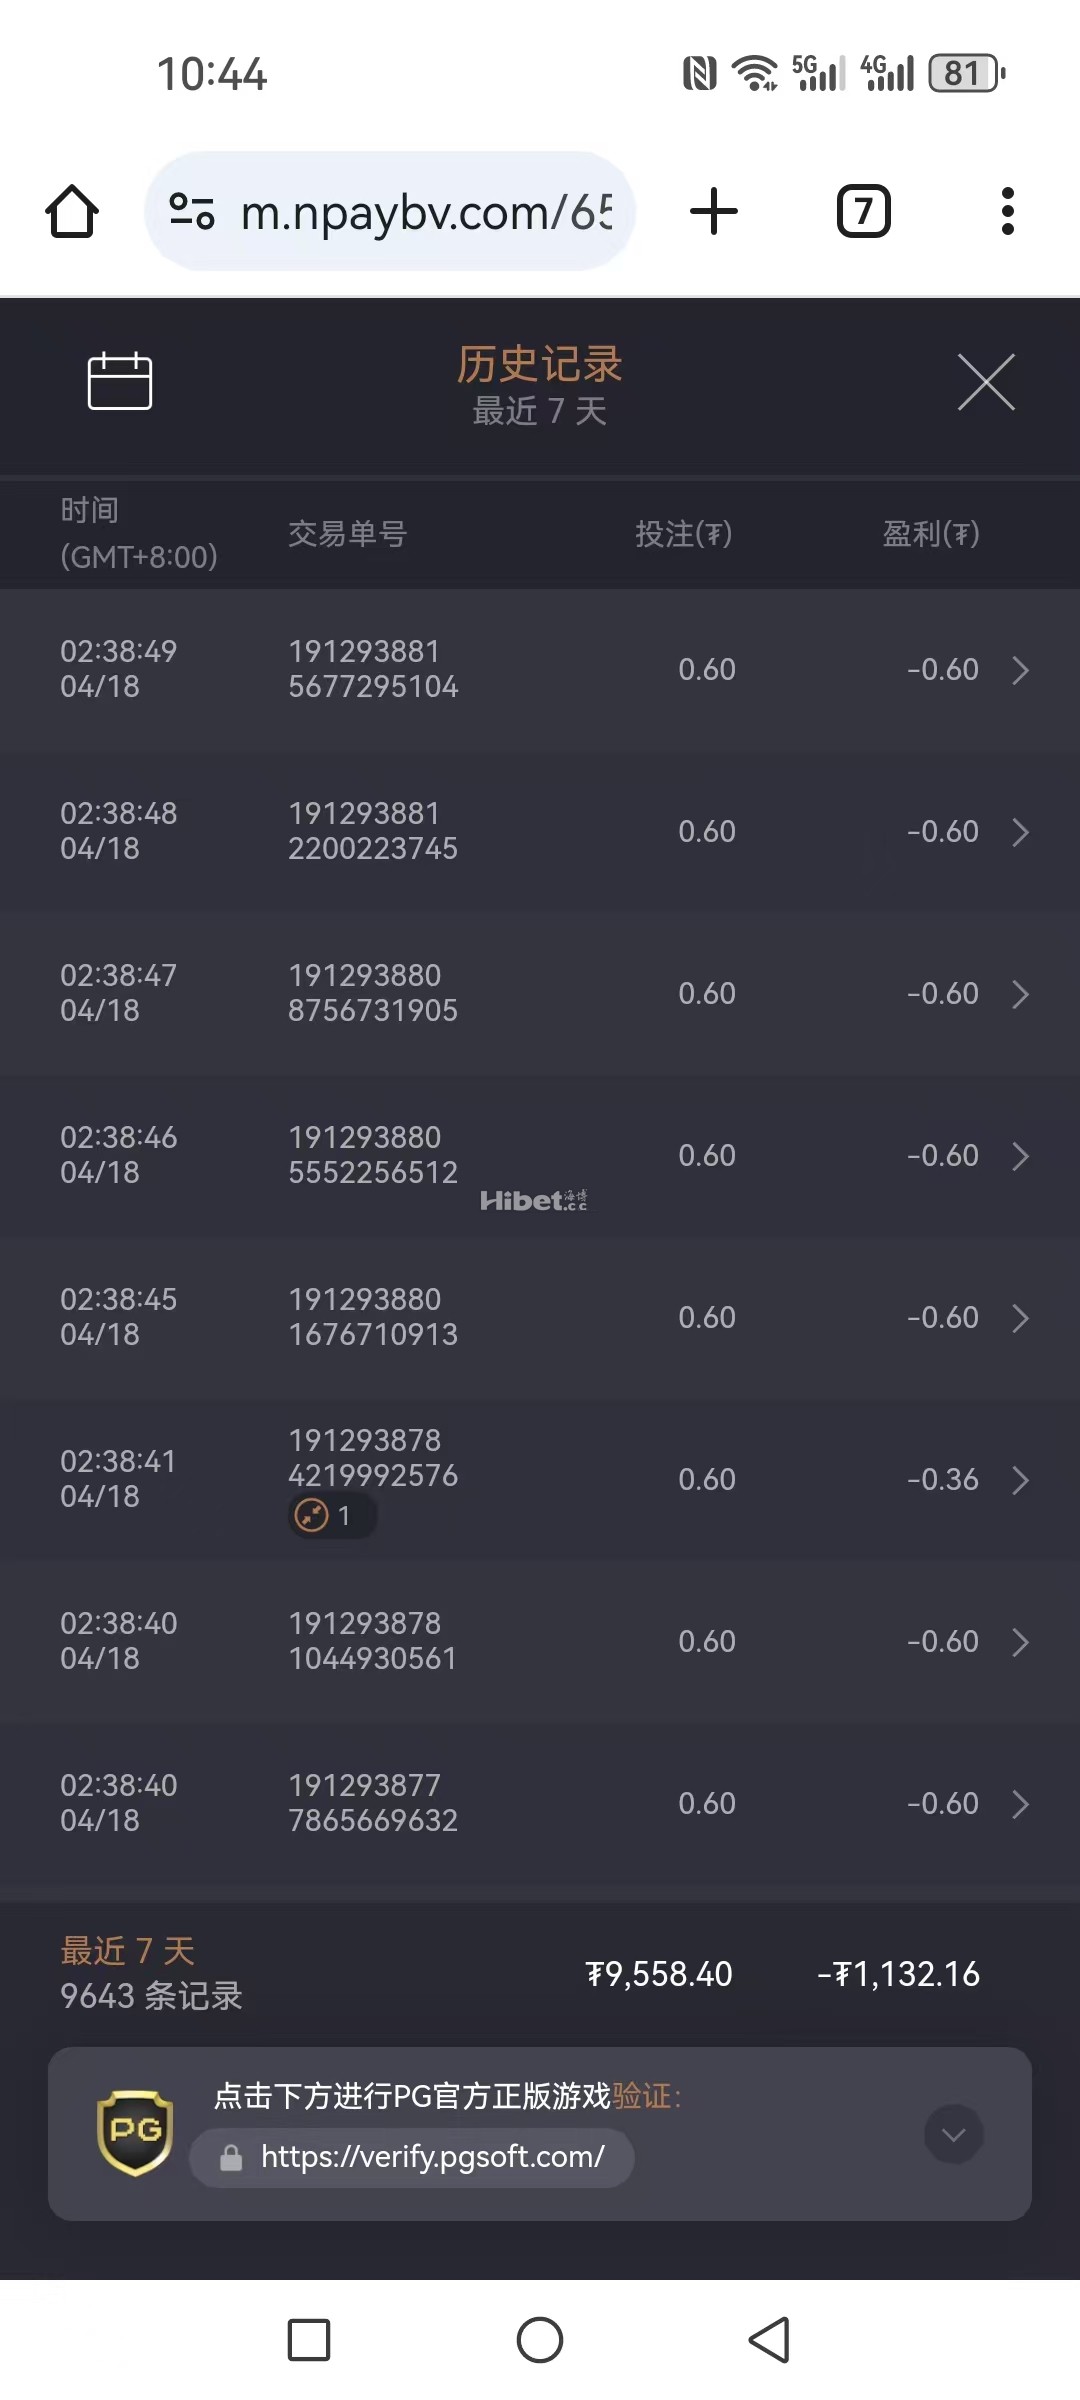This screenshot has width=1080, height=2400.
Task: Select the transaction ending in 2200223745
Action: (x=373, y=831)
